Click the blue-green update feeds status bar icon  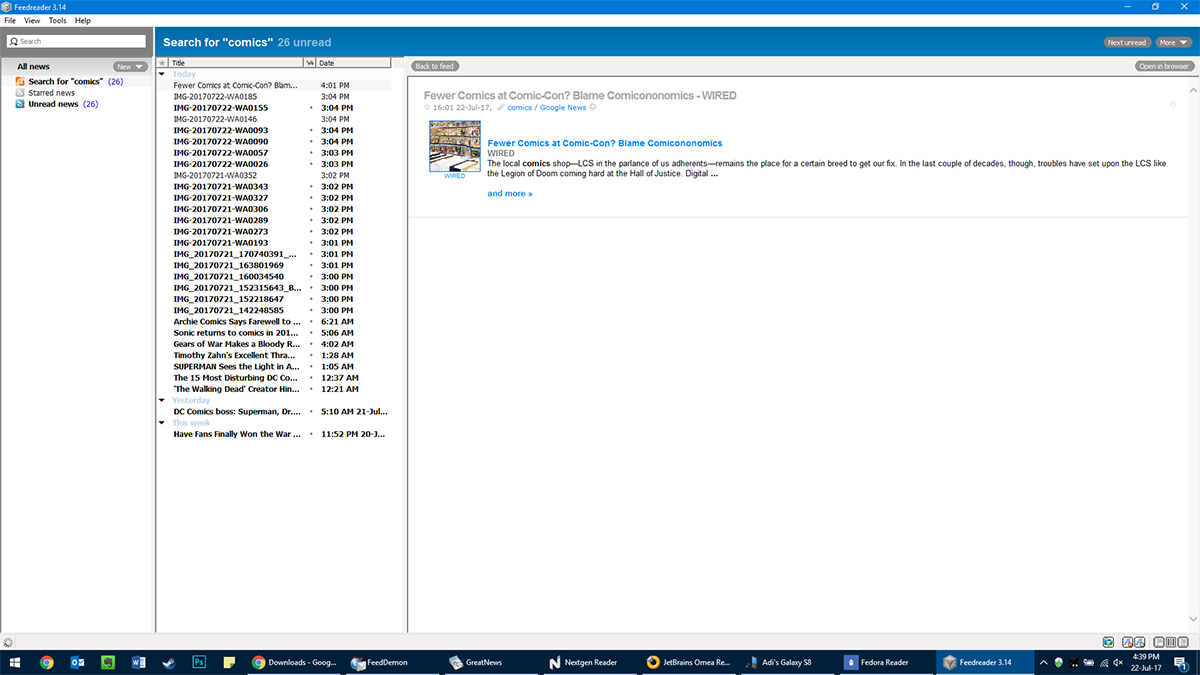(x=1108, y=642)
